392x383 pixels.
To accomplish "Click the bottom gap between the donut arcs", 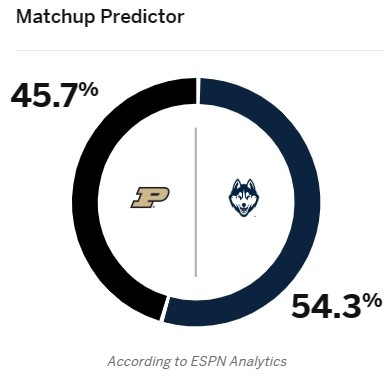I will (x=165, y=309).
